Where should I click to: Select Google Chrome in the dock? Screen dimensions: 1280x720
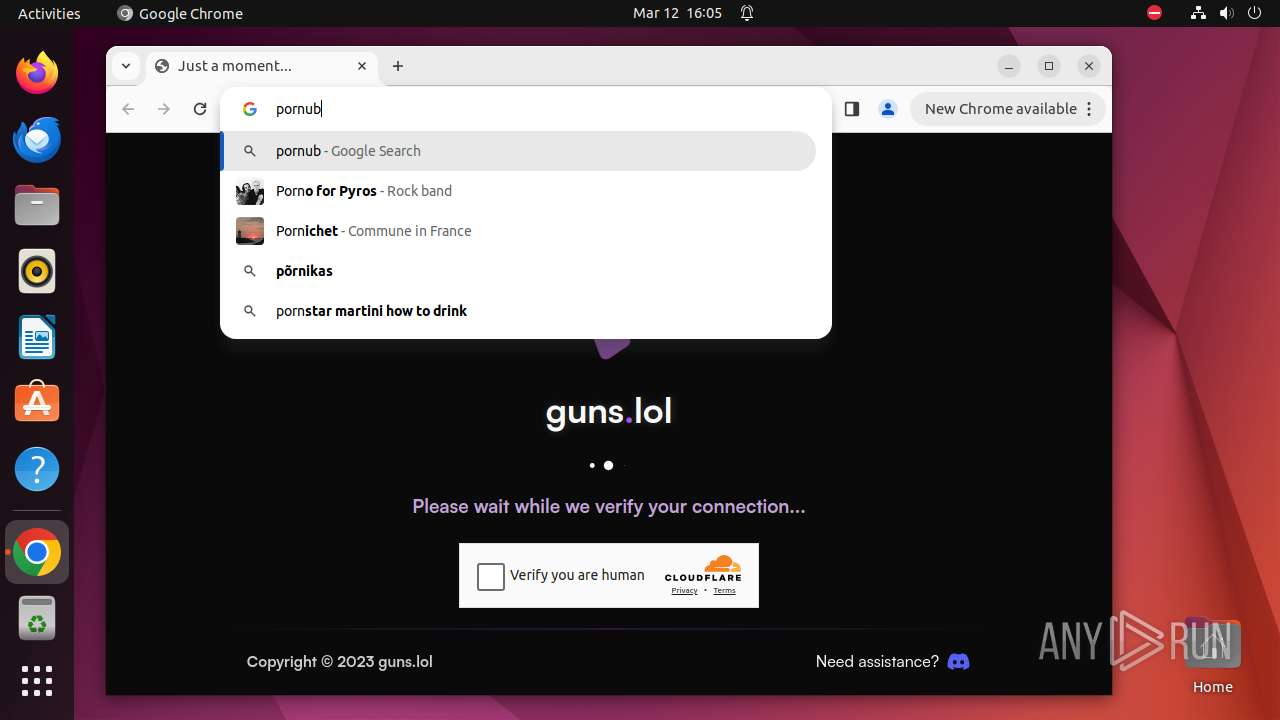point(37,552)
